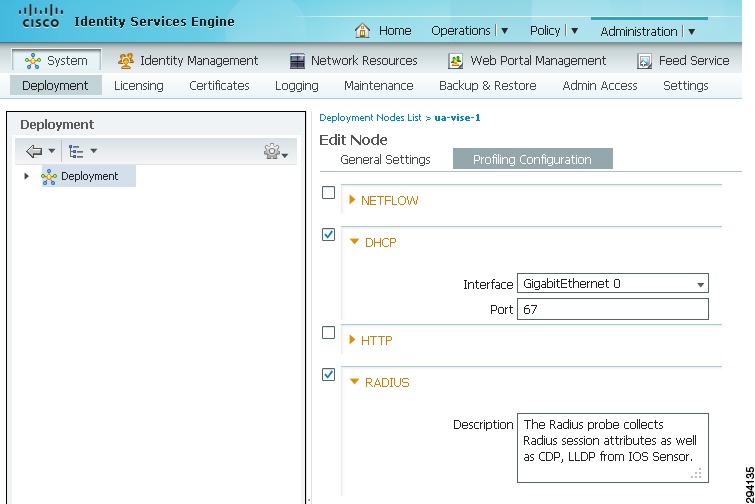The image size is (755, 504).
Task: Click the DHCP section title
Action: tap(380, 243)
